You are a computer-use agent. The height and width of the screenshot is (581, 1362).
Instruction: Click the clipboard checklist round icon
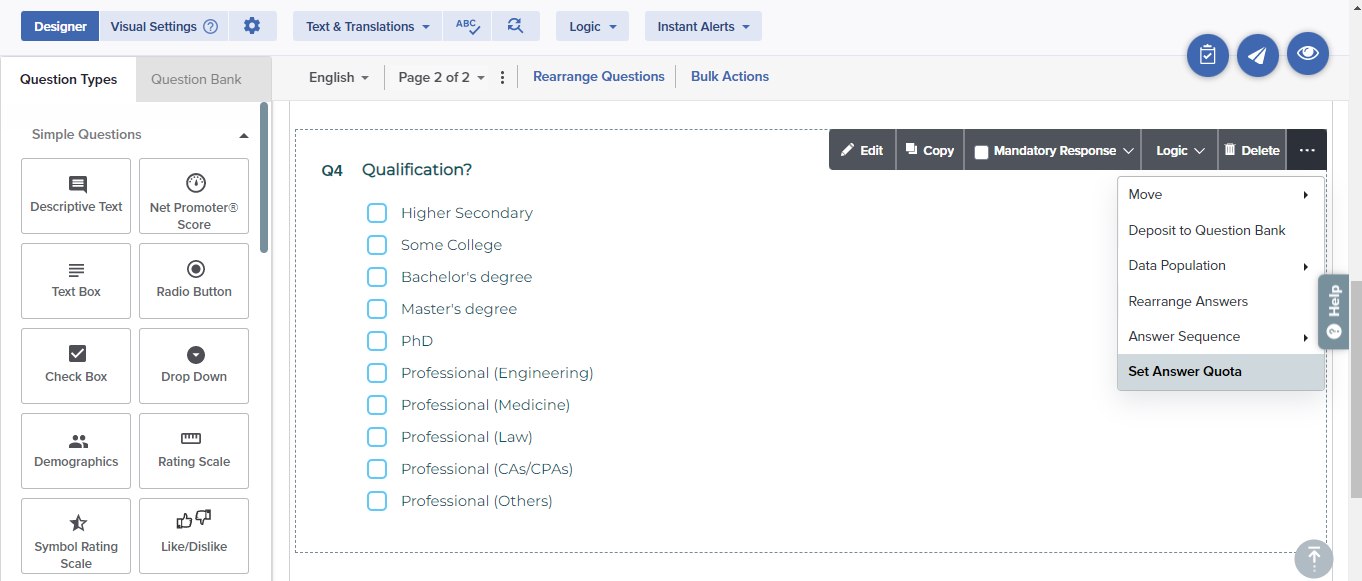pos(1207,56)
